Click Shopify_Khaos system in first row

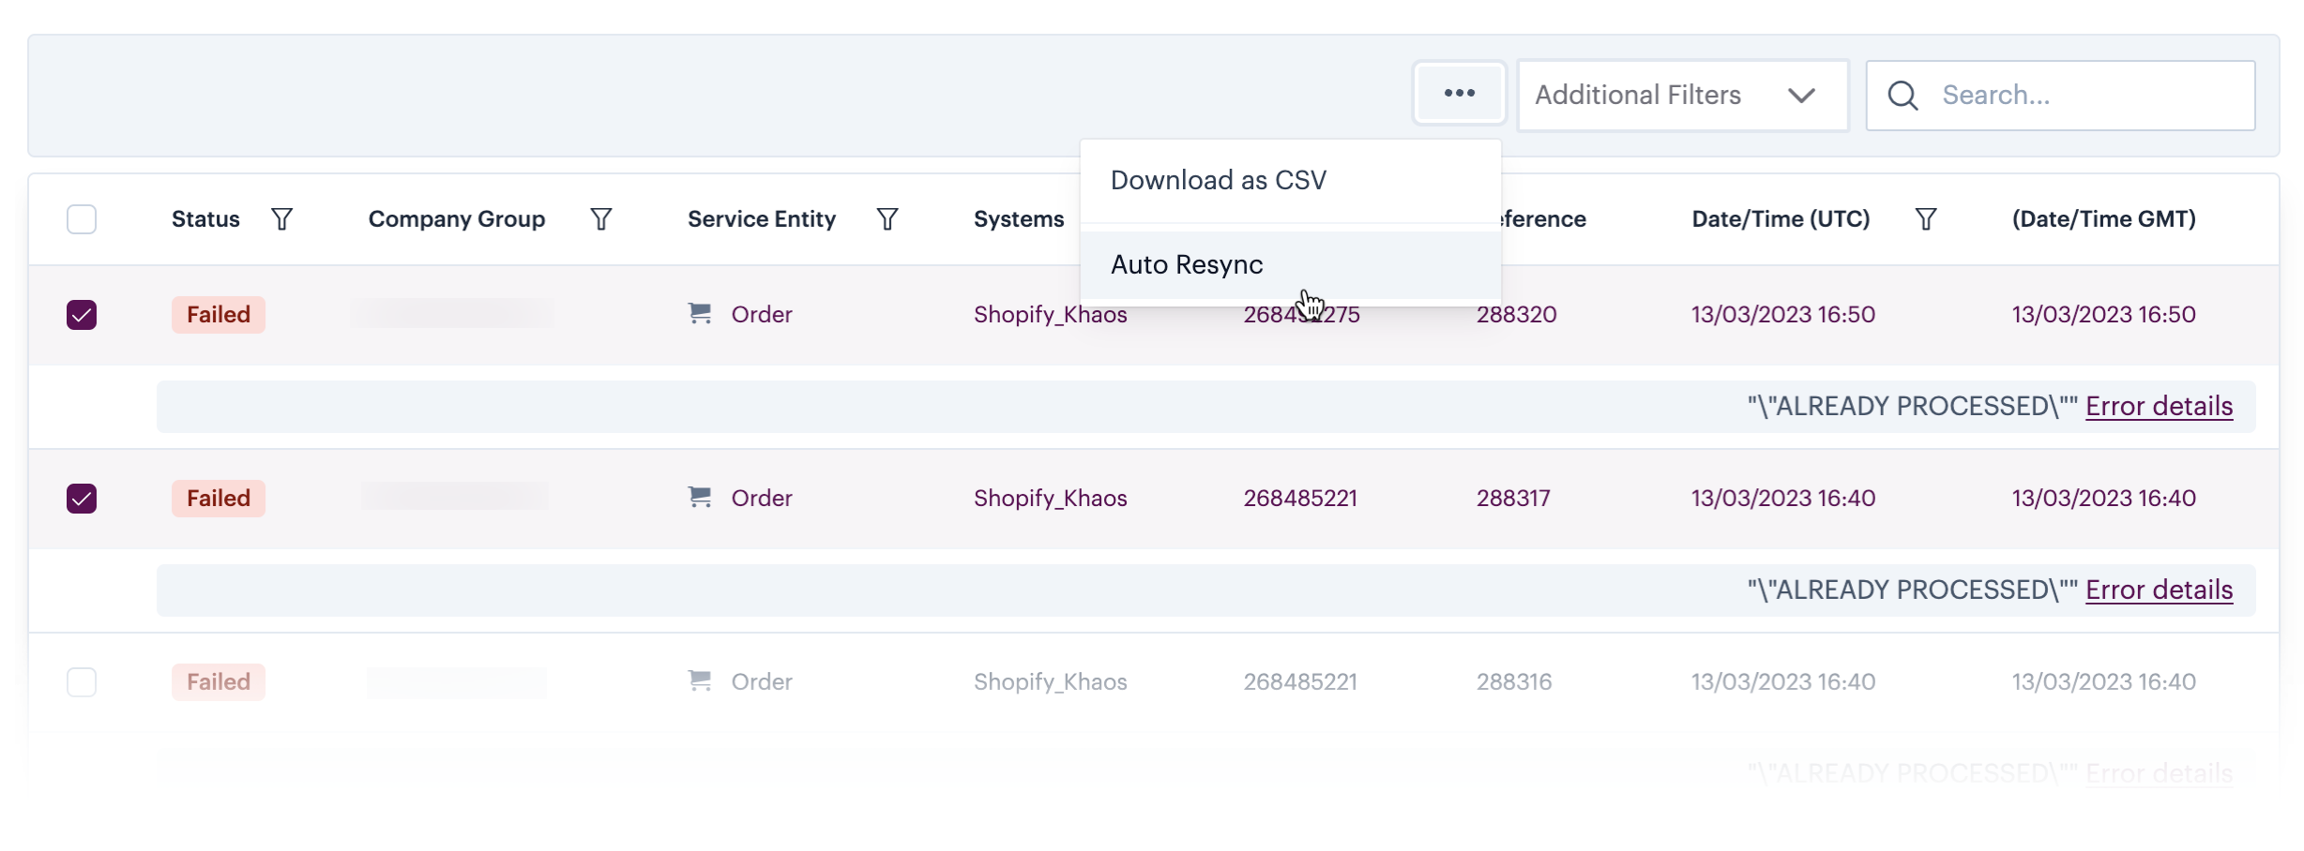point(1050,315)
